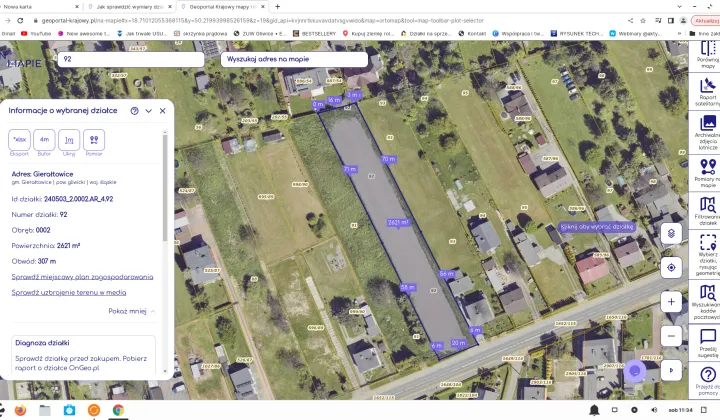The image size is (720, 420).
Task: Switch to Jak sprawdzić wymiary tab
Action: pyautogui.click(x=129, y=7)
